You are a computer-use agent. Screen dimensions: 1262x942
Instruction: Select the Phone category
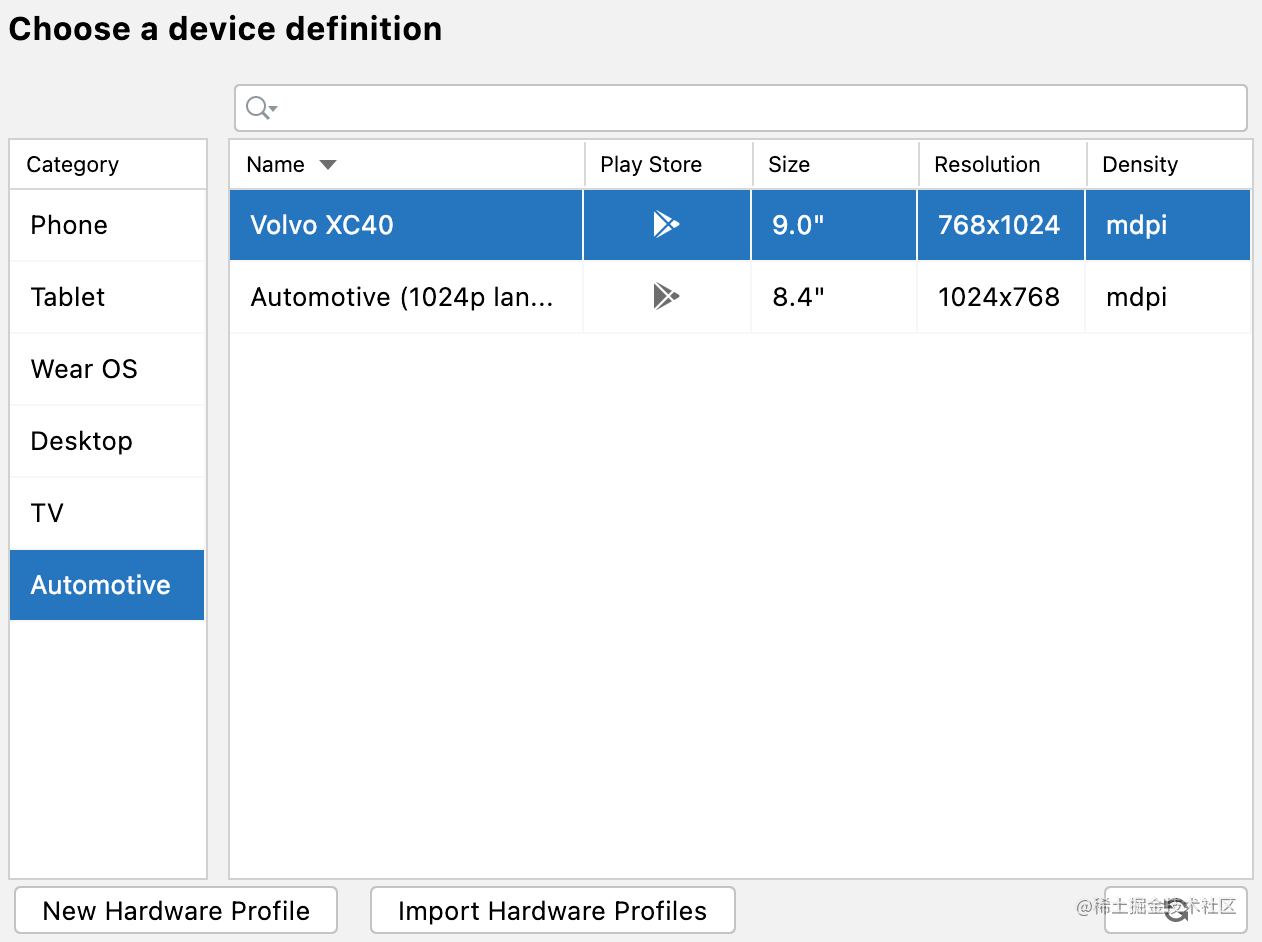tap(68, 224)
